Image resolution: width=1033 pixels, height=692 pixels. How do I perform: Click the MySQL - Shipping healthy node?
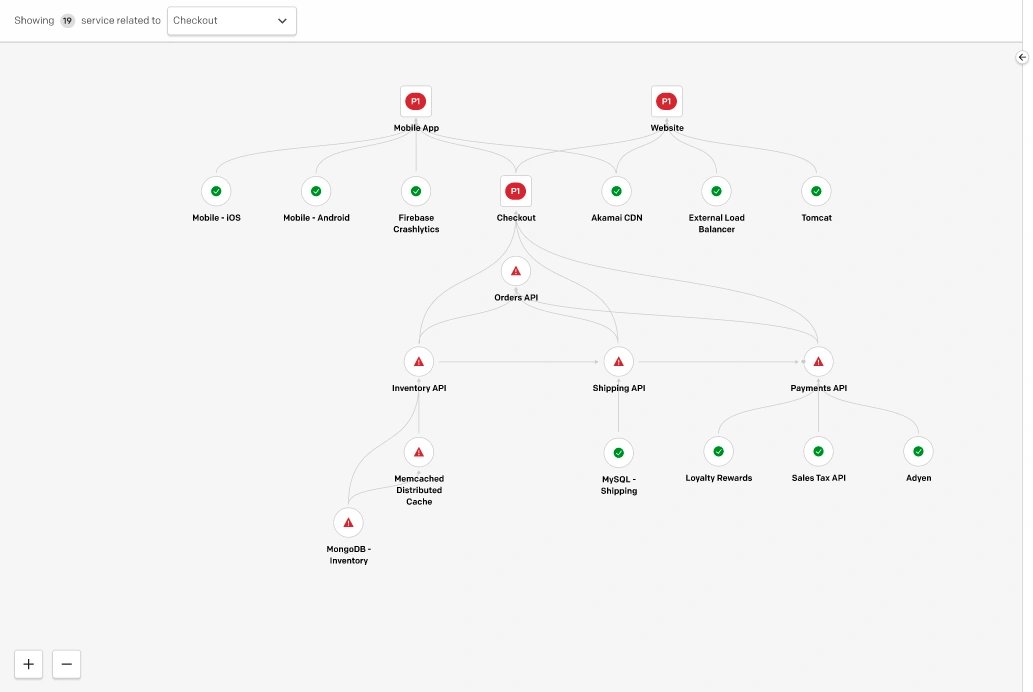click(618, 452)
